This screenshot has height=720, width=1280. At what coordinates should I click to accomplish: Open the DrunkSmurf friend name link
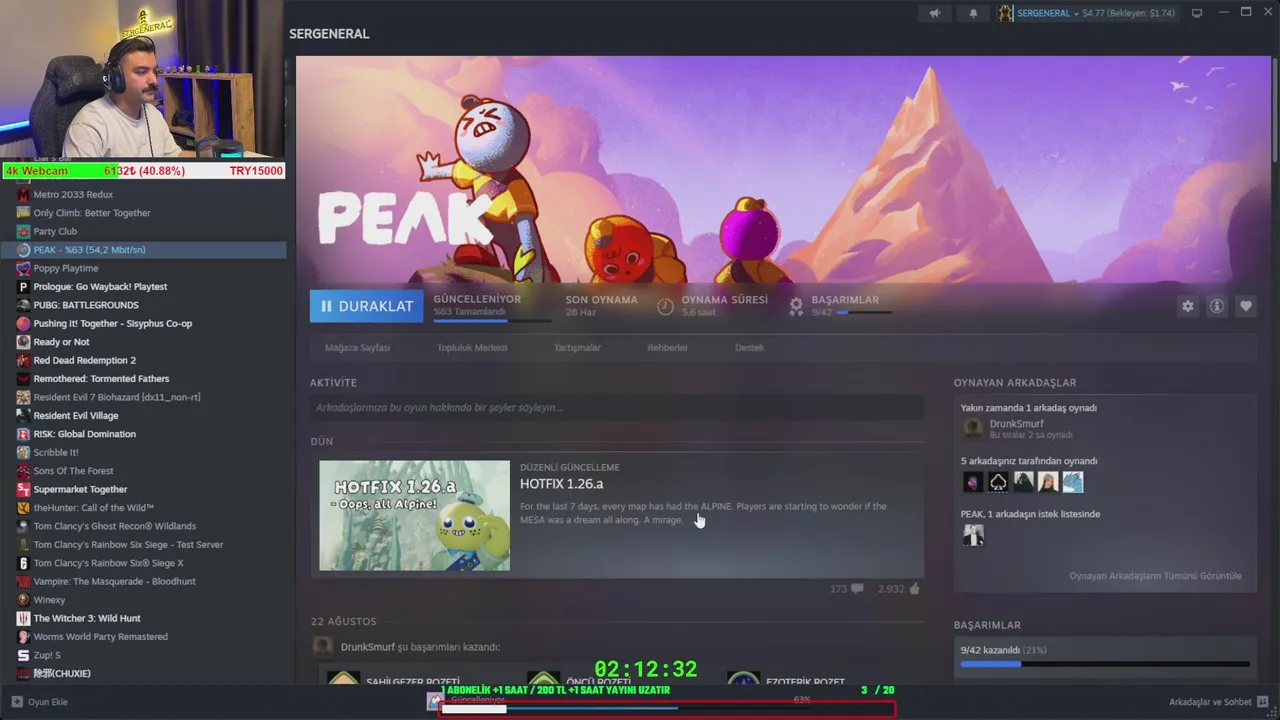point(1016,424)
